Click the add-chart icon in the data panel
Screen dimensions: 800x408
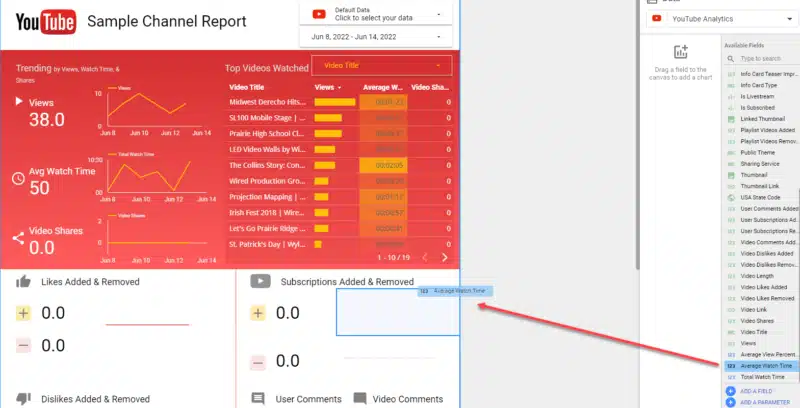(x=681, y=52)
